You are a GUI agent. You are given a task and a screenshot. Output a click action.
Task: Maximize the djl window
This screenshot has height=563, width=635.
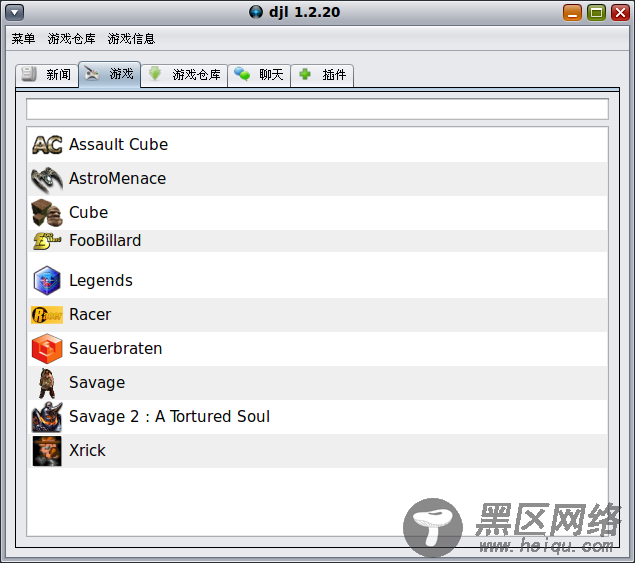point(597,13)
